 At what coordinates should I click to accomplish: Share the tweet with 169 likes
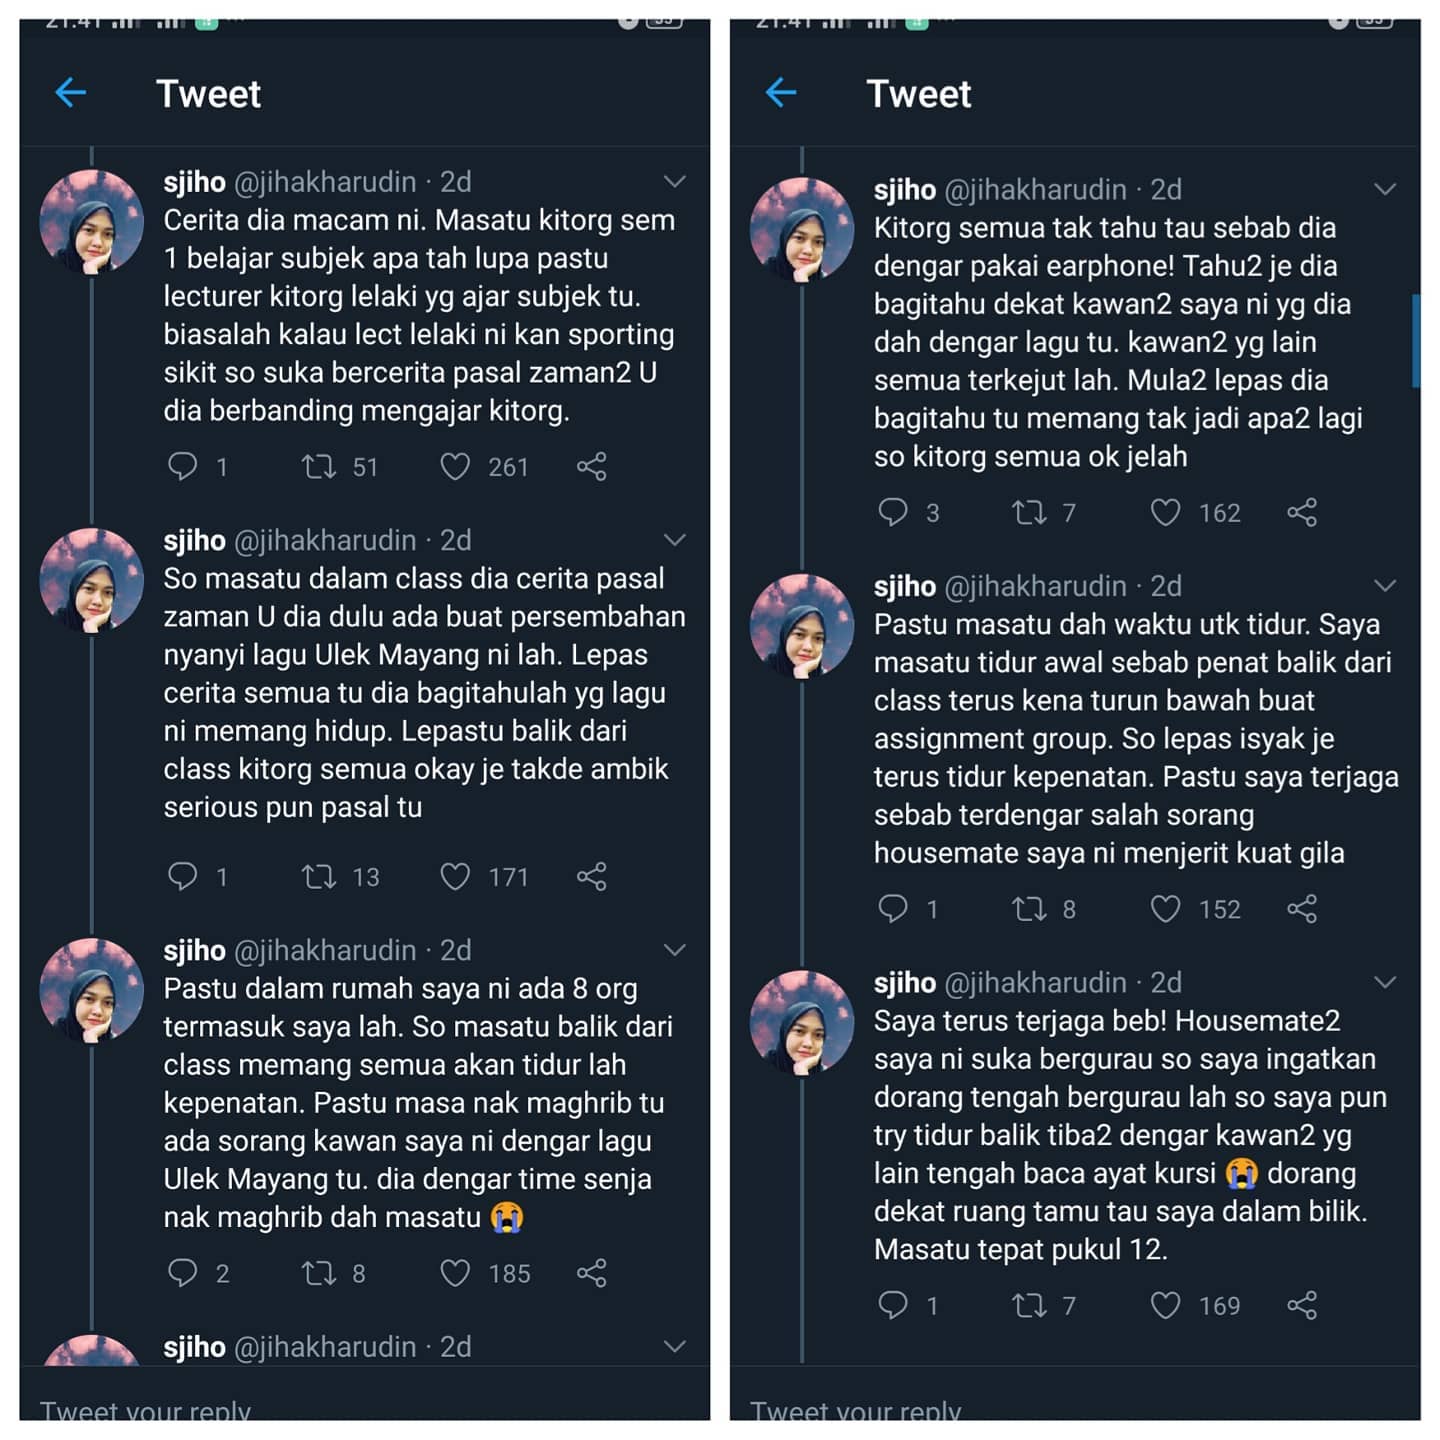tap(1302, 1305)
